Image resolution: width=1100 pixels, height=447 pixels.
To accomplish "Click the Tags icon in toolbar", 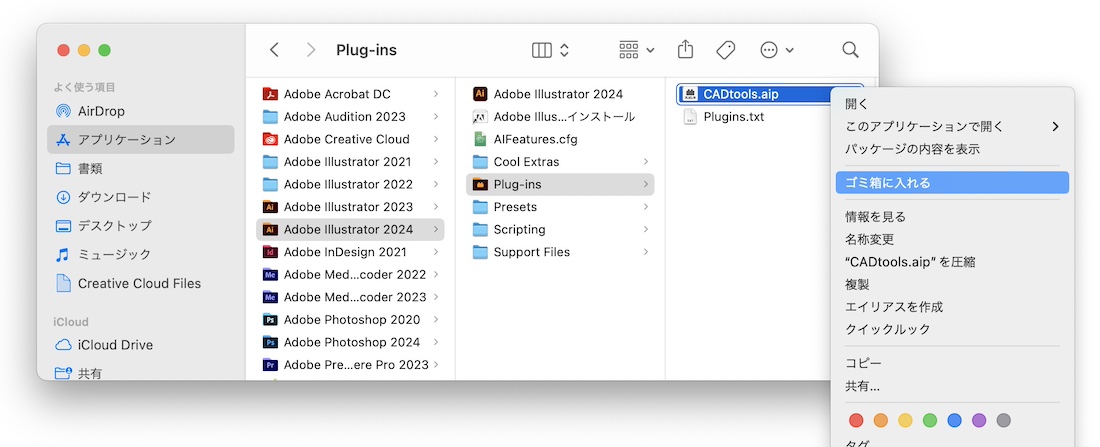I will (x=725, y=50).
